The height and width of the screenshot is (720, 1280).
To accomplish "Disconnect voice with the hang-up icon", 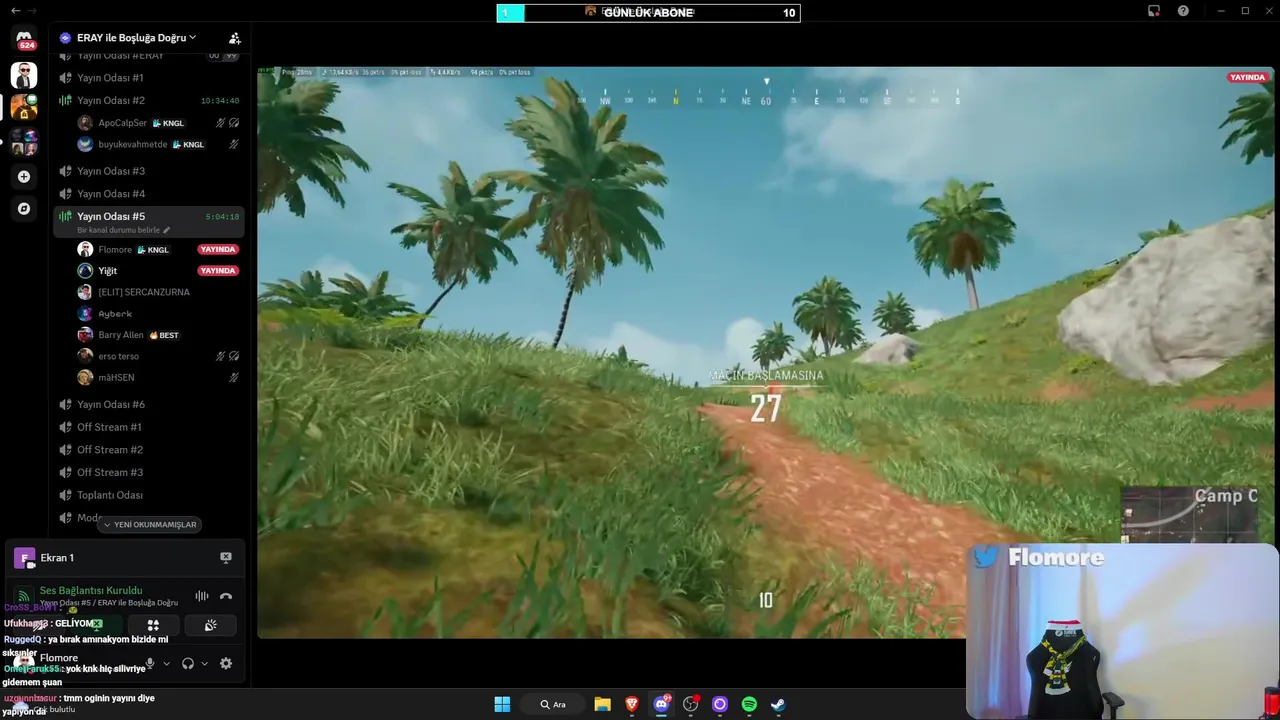I will click(x=226, y=596).
